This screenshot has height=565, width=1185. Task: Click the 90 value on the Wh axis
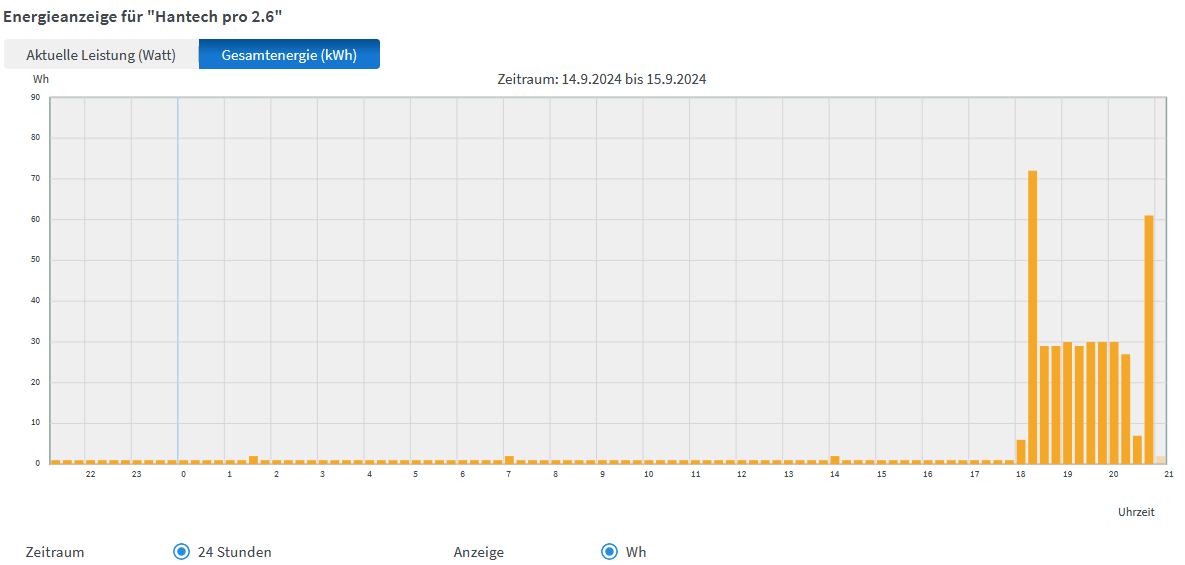(35, 98)
